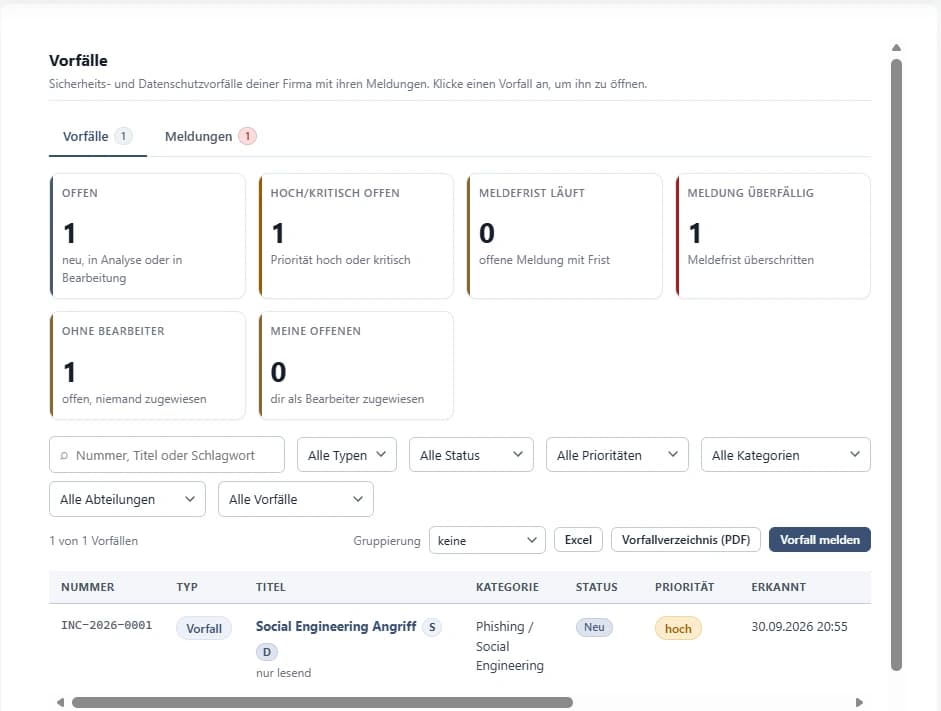Focus the Nummer, Titel oder Schlagwort search field
Viewport: 941px width, 711px height.
(167, 455)
